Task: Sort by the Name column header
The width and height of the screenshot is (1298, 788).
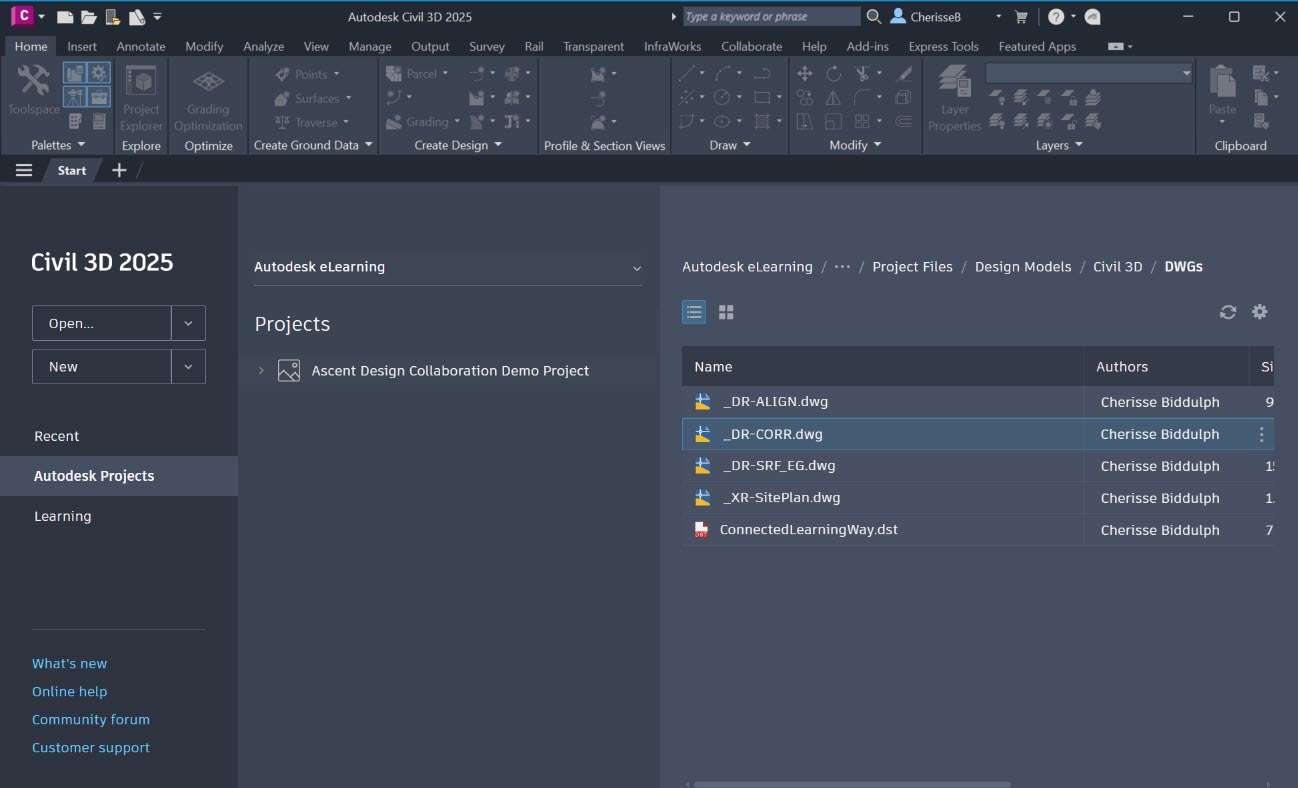Action: coord(883,367)
